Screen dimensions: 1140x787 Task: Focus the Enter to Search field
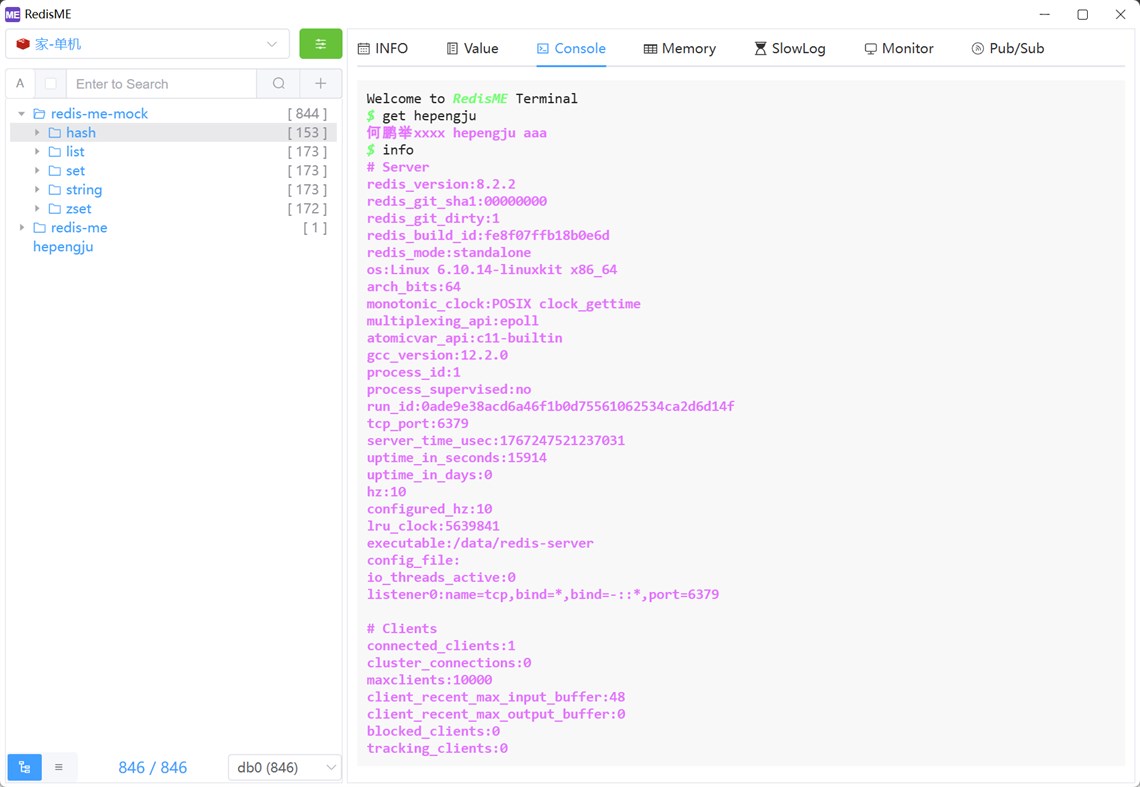tap(161, 84)
